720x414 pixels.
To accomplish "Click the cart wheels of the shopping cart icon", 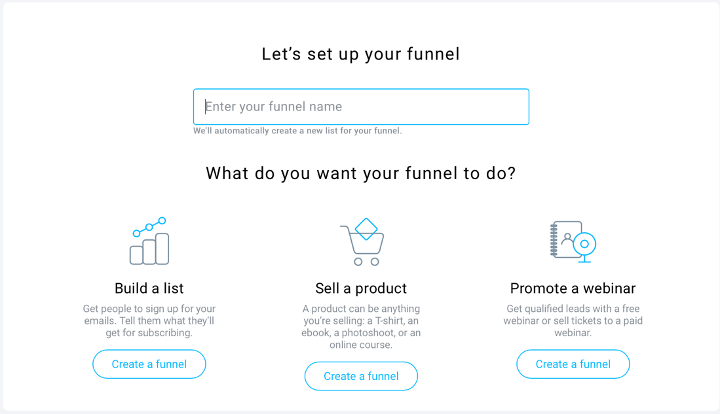I will point(366,262).
